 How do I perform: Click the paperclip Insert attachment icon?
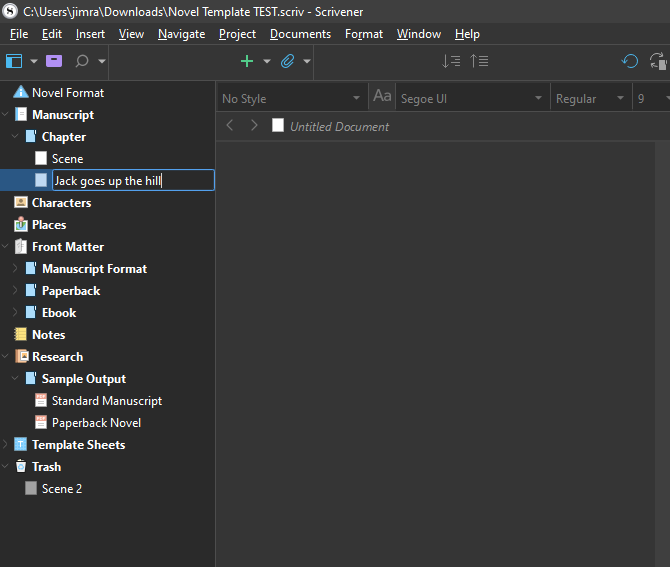tap(288, 61)
